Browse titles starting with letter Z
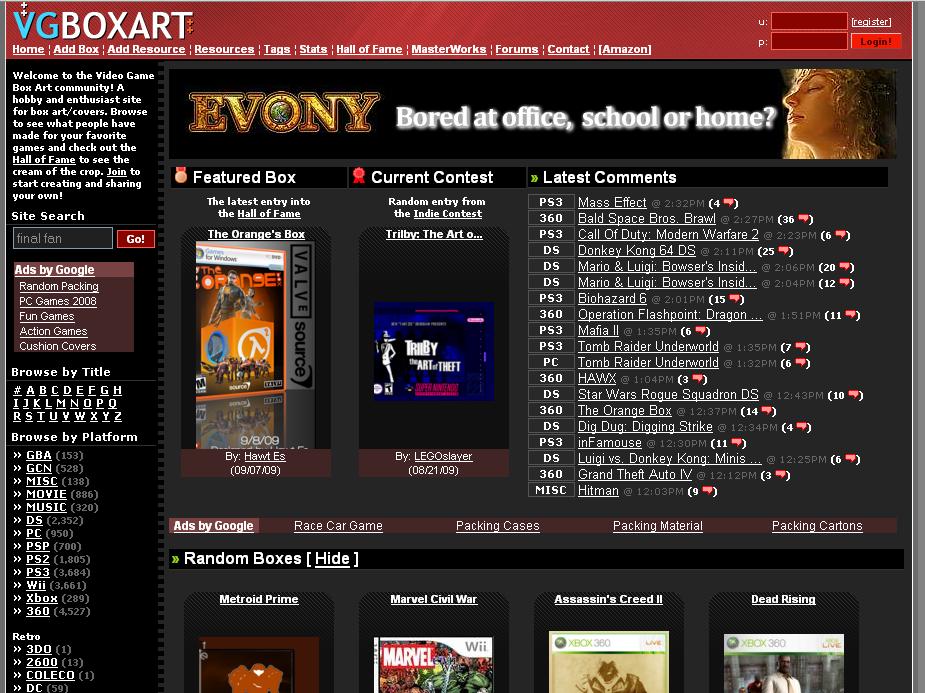Image resolution: width=925 pixels, height=693 pixels. [x=117, y=416]
